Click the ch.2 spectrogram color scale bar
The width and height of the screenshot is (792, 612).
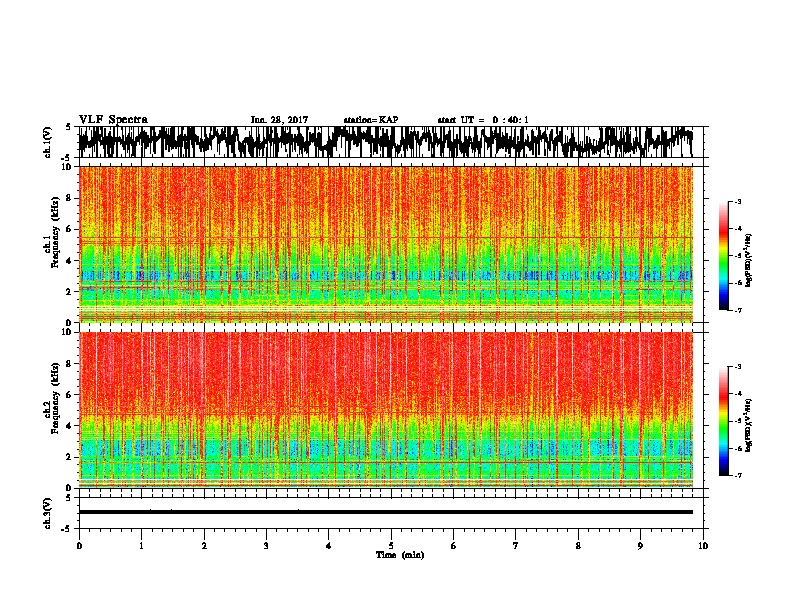click(x=724, y=421)
